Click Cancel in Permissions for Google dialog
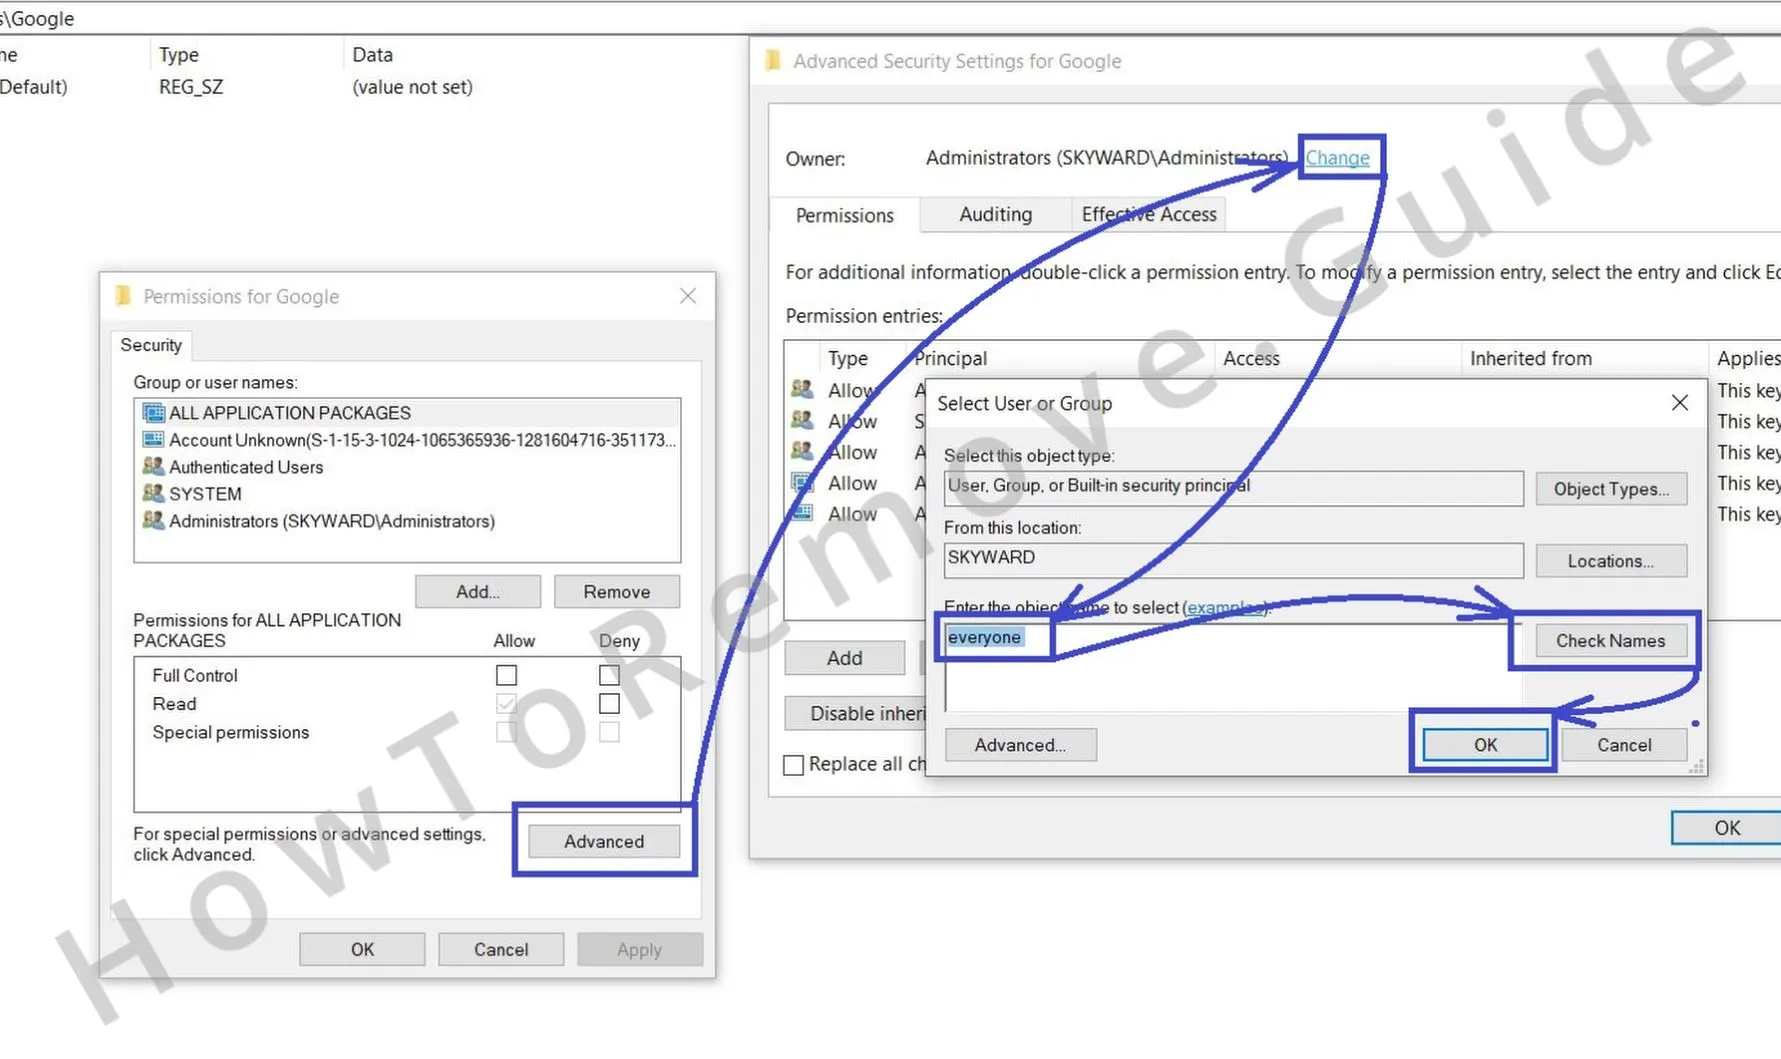 coord(501,949)
